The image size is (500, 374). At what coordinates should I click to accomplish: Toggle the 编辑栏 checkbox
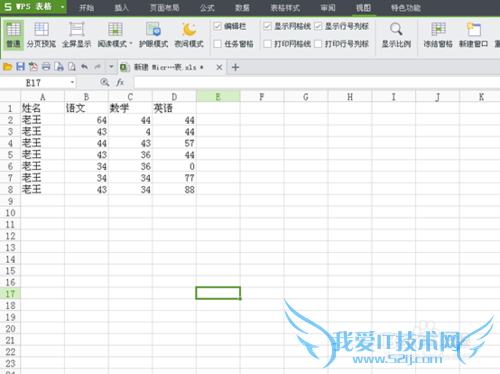[217, 26]
